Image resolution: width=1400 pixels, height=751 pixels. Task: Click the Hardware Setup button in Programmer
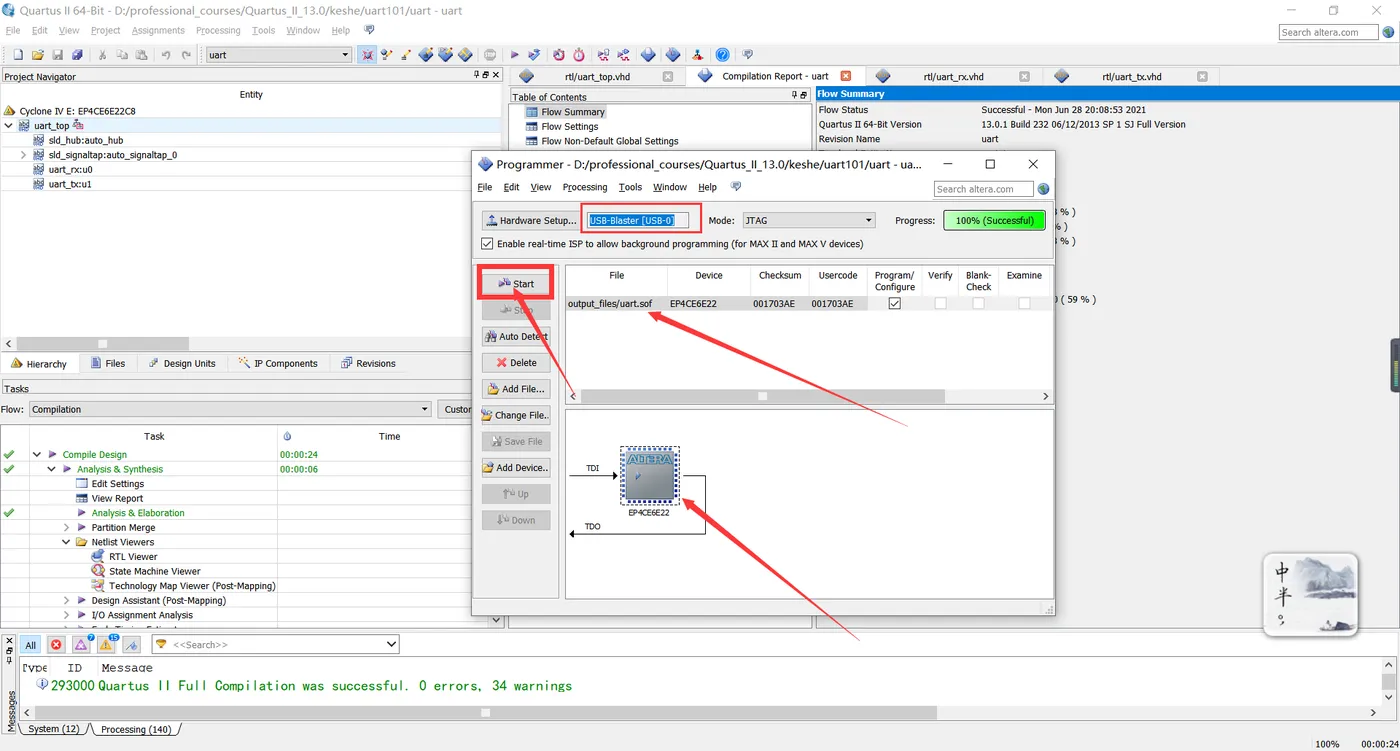pyautogui.click(x=530, y=220)
